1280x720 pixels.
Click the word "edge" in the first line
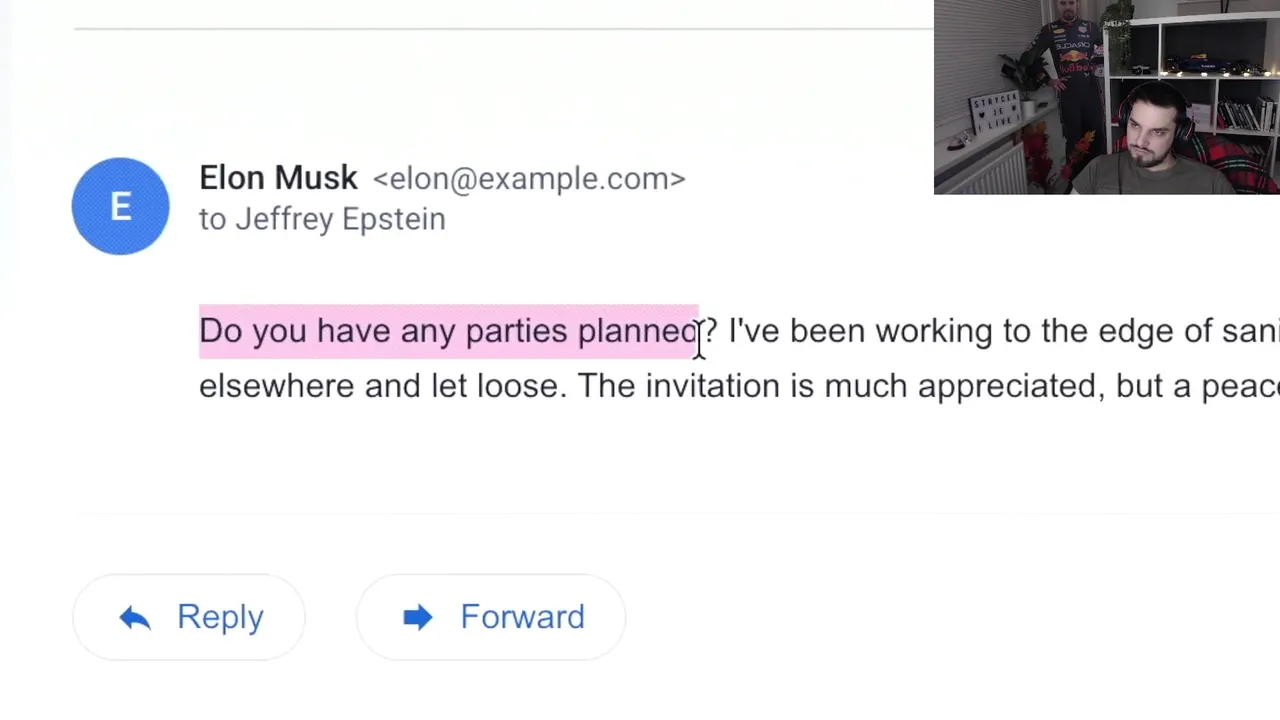[1136, 331]
